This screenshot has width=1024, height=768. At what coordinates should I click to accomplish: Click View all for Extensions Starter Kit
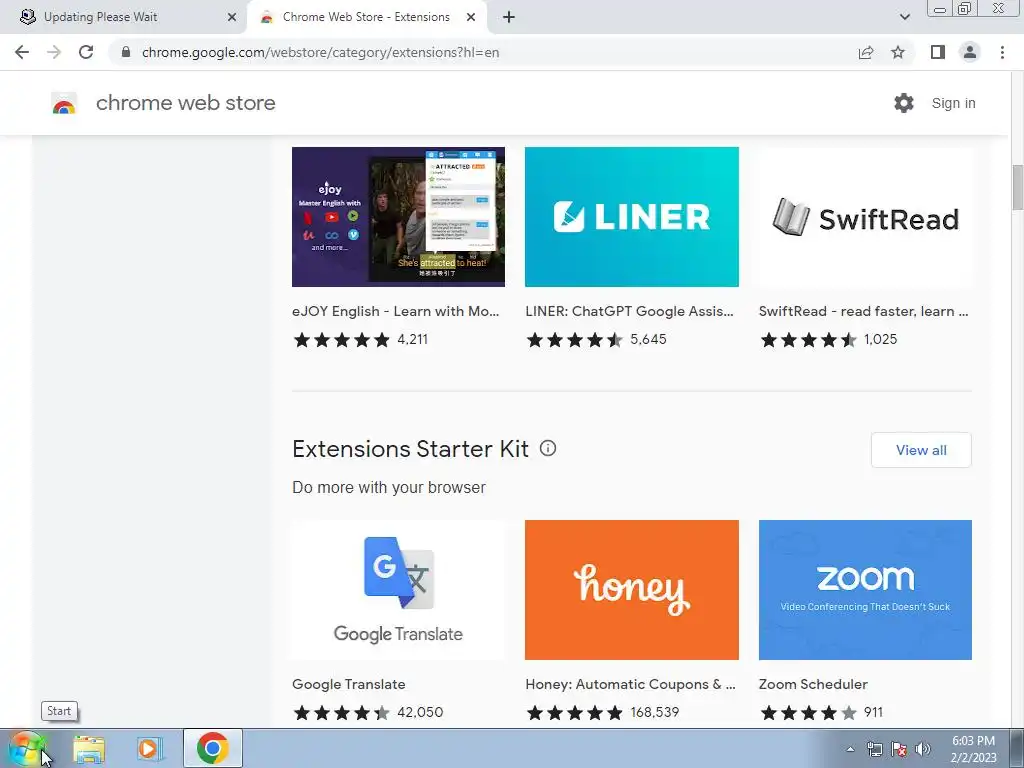[x=921, y=450]
